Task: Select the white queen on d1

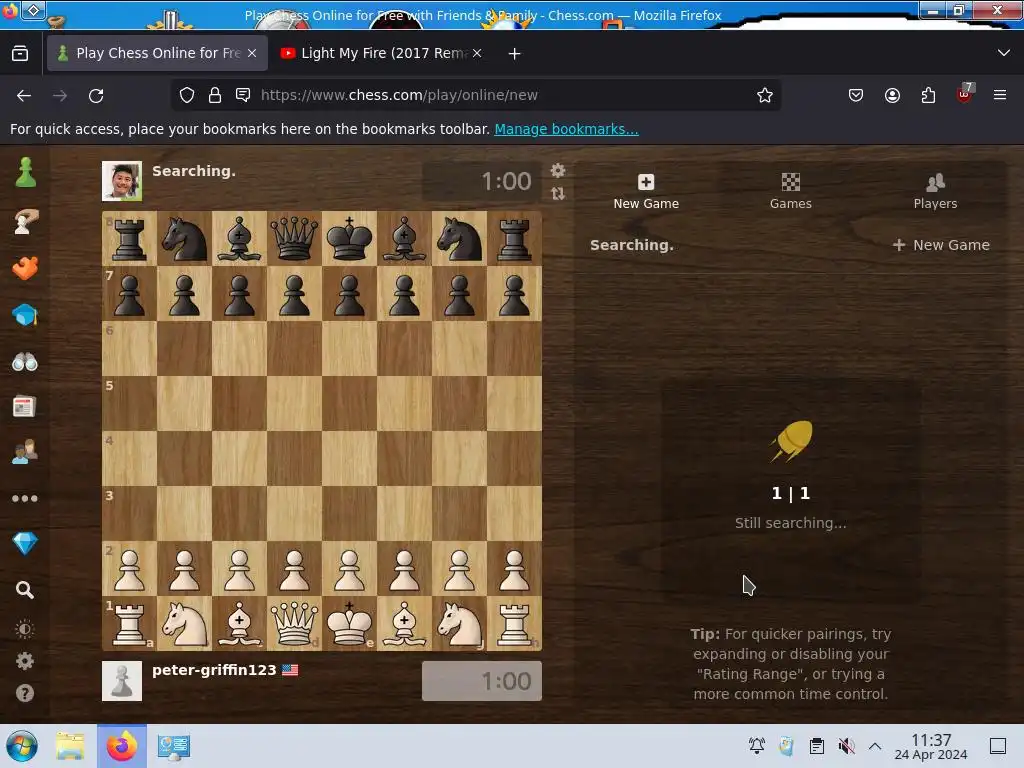Action: click(x=295, y=624)
